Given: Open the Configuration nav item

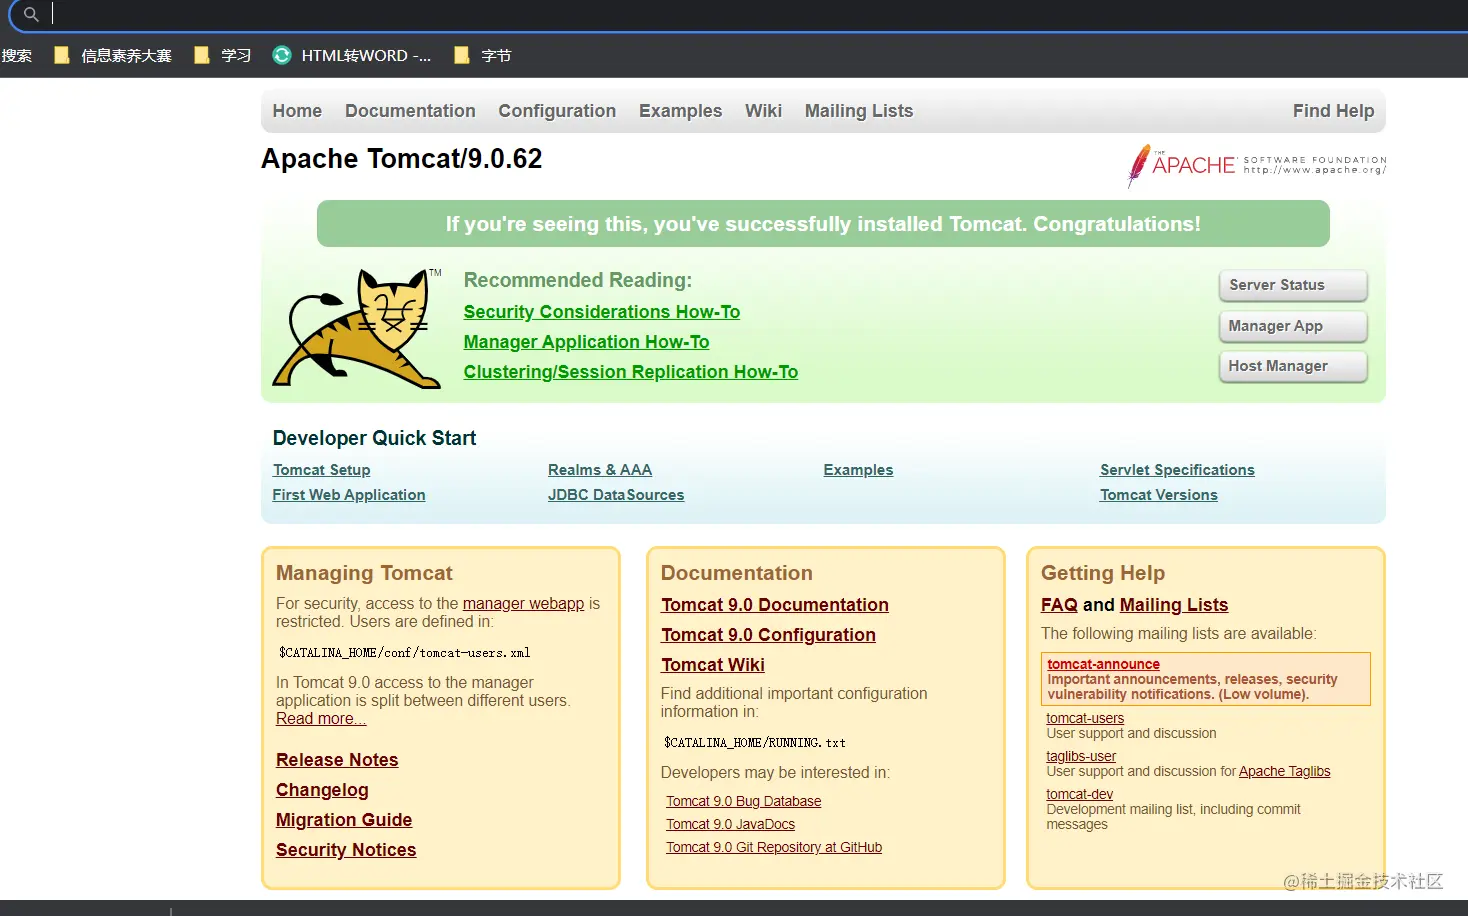Looking at the screenshot, I should 557,111.
